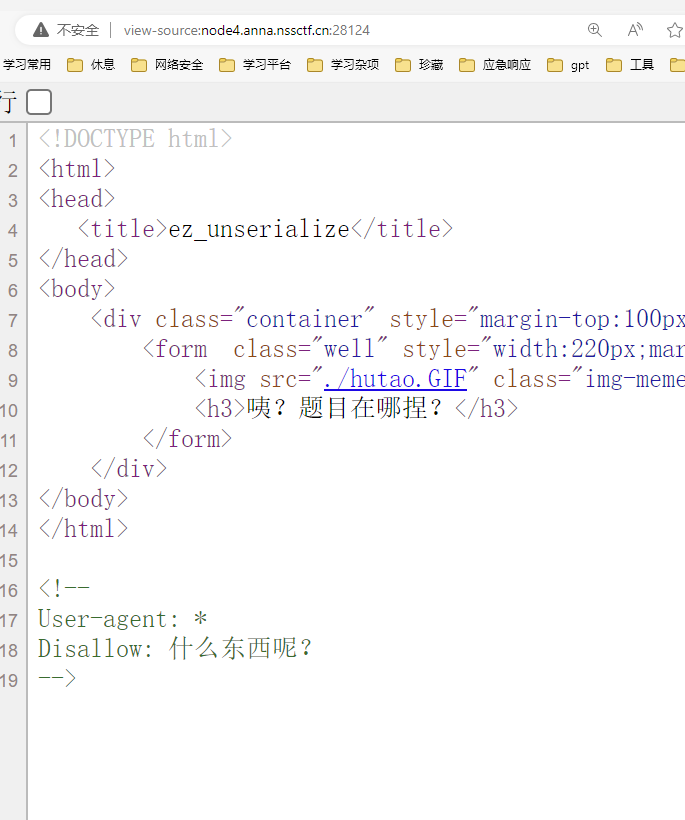Add page to favorites with star icon
Screen dimensions: 685x820
click(x=675, y=30)
